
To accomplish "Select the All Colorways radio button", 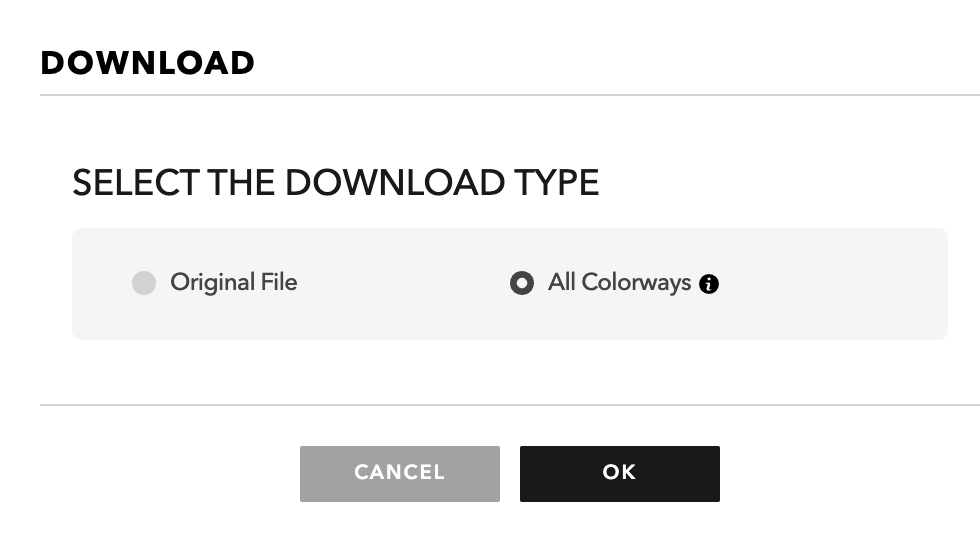I will click(x=522, y=283).
